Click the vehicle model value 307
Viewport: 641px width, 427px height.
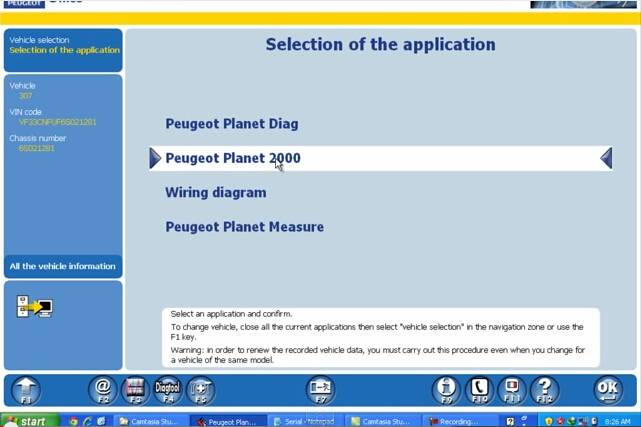coord(25,96)
